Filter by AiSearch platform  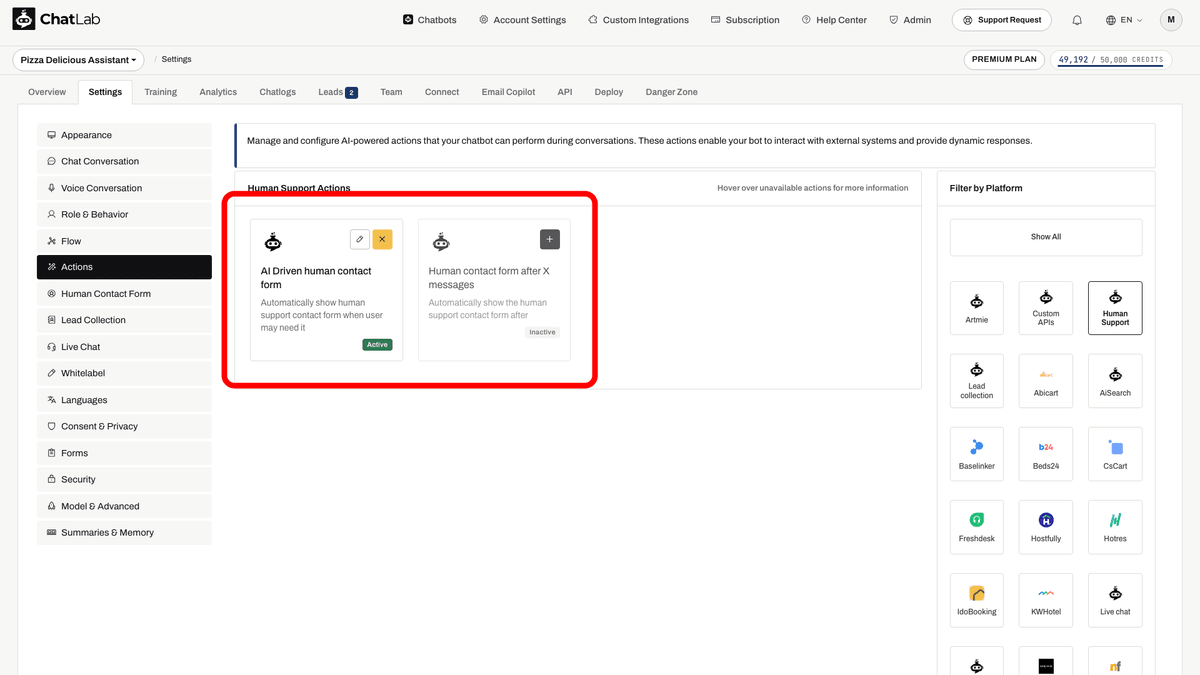1115,381
